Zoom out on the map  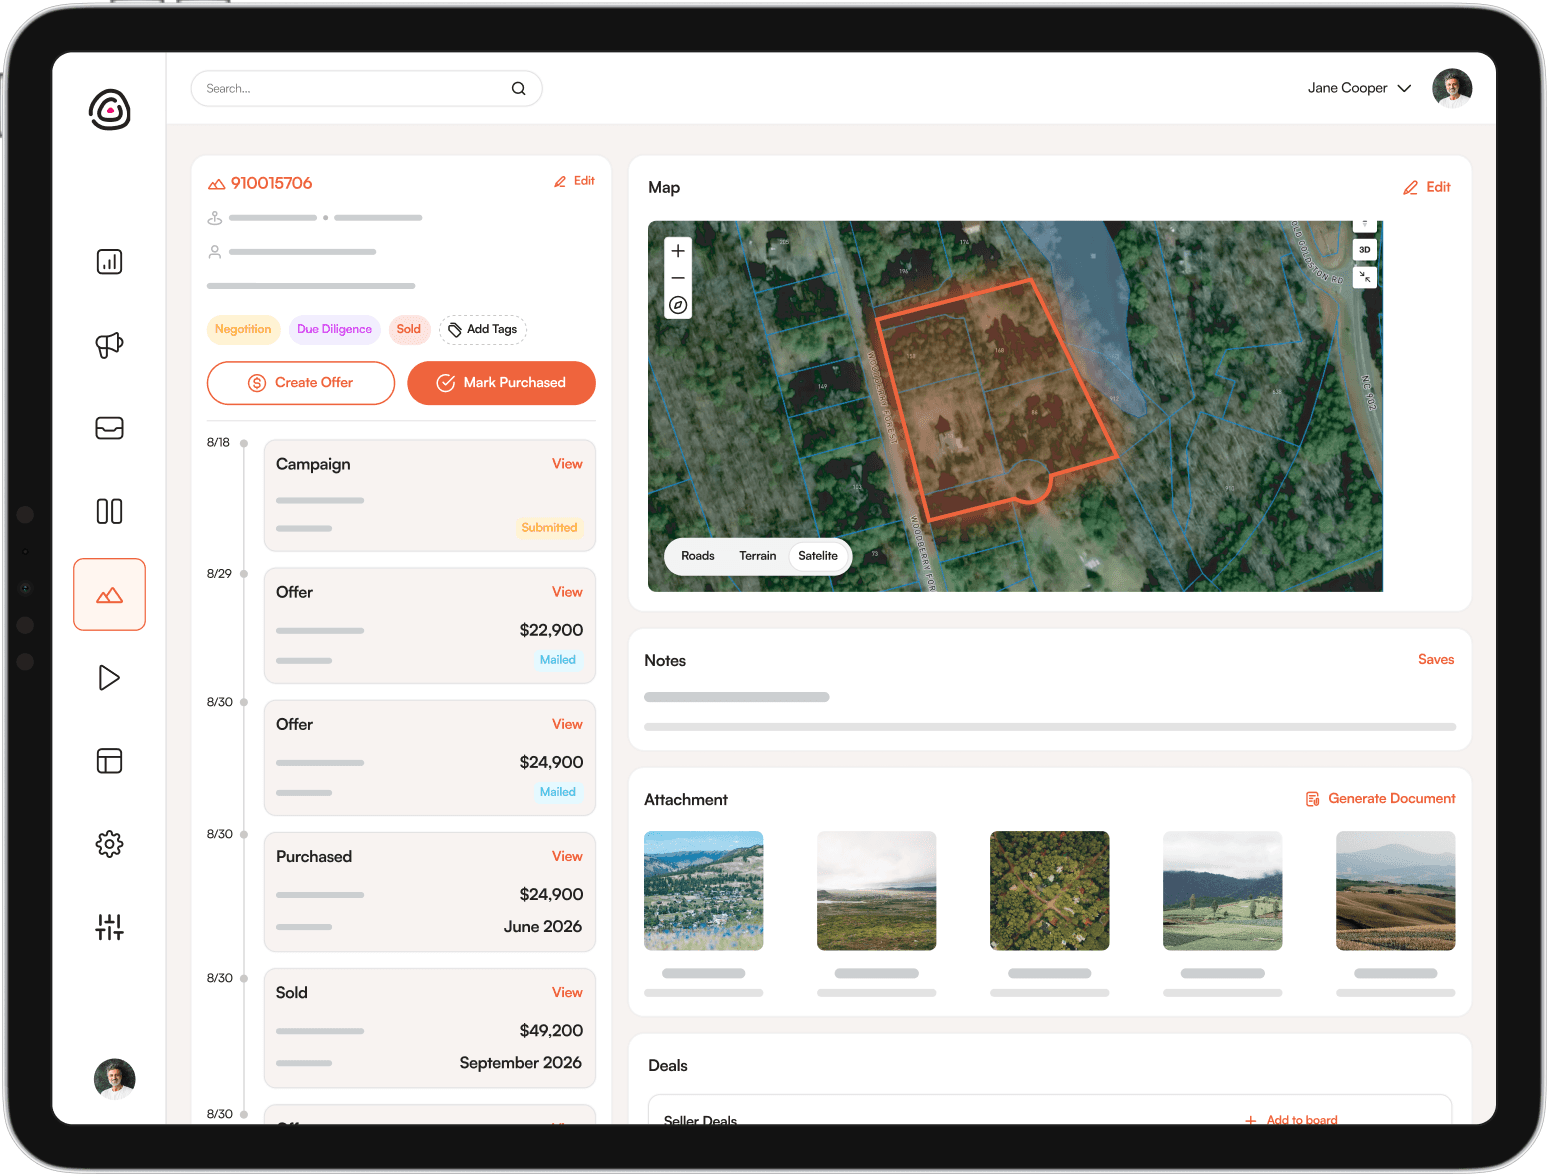678,278
